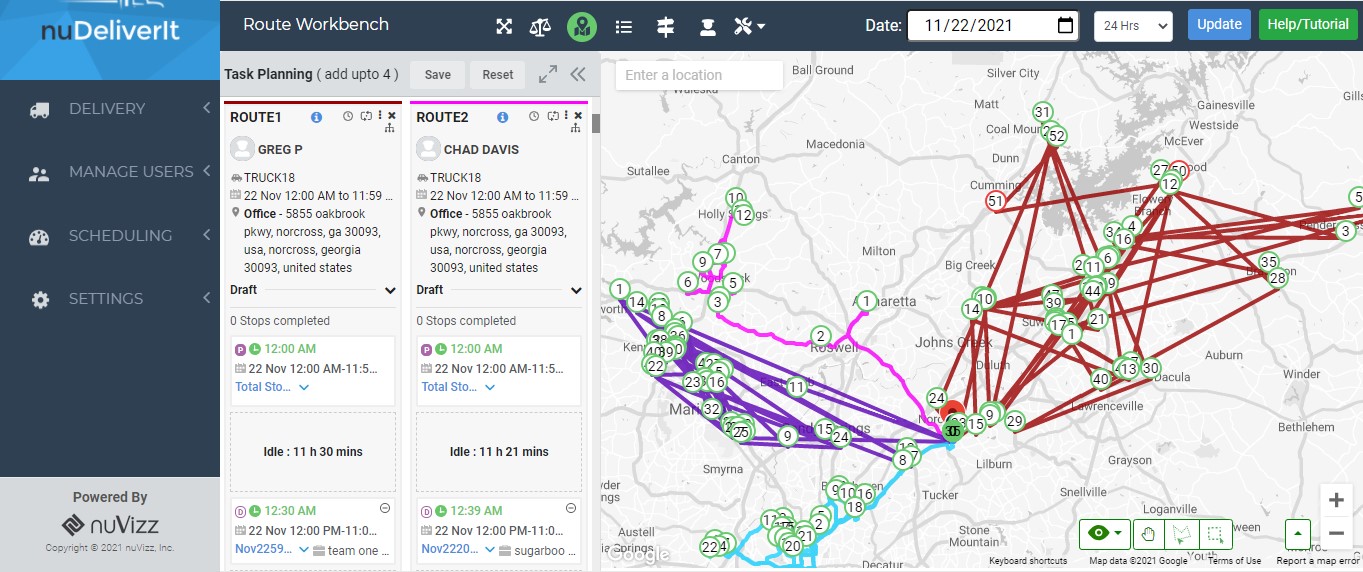Remove ROUTE2 with the x icon

click(578, 116)
